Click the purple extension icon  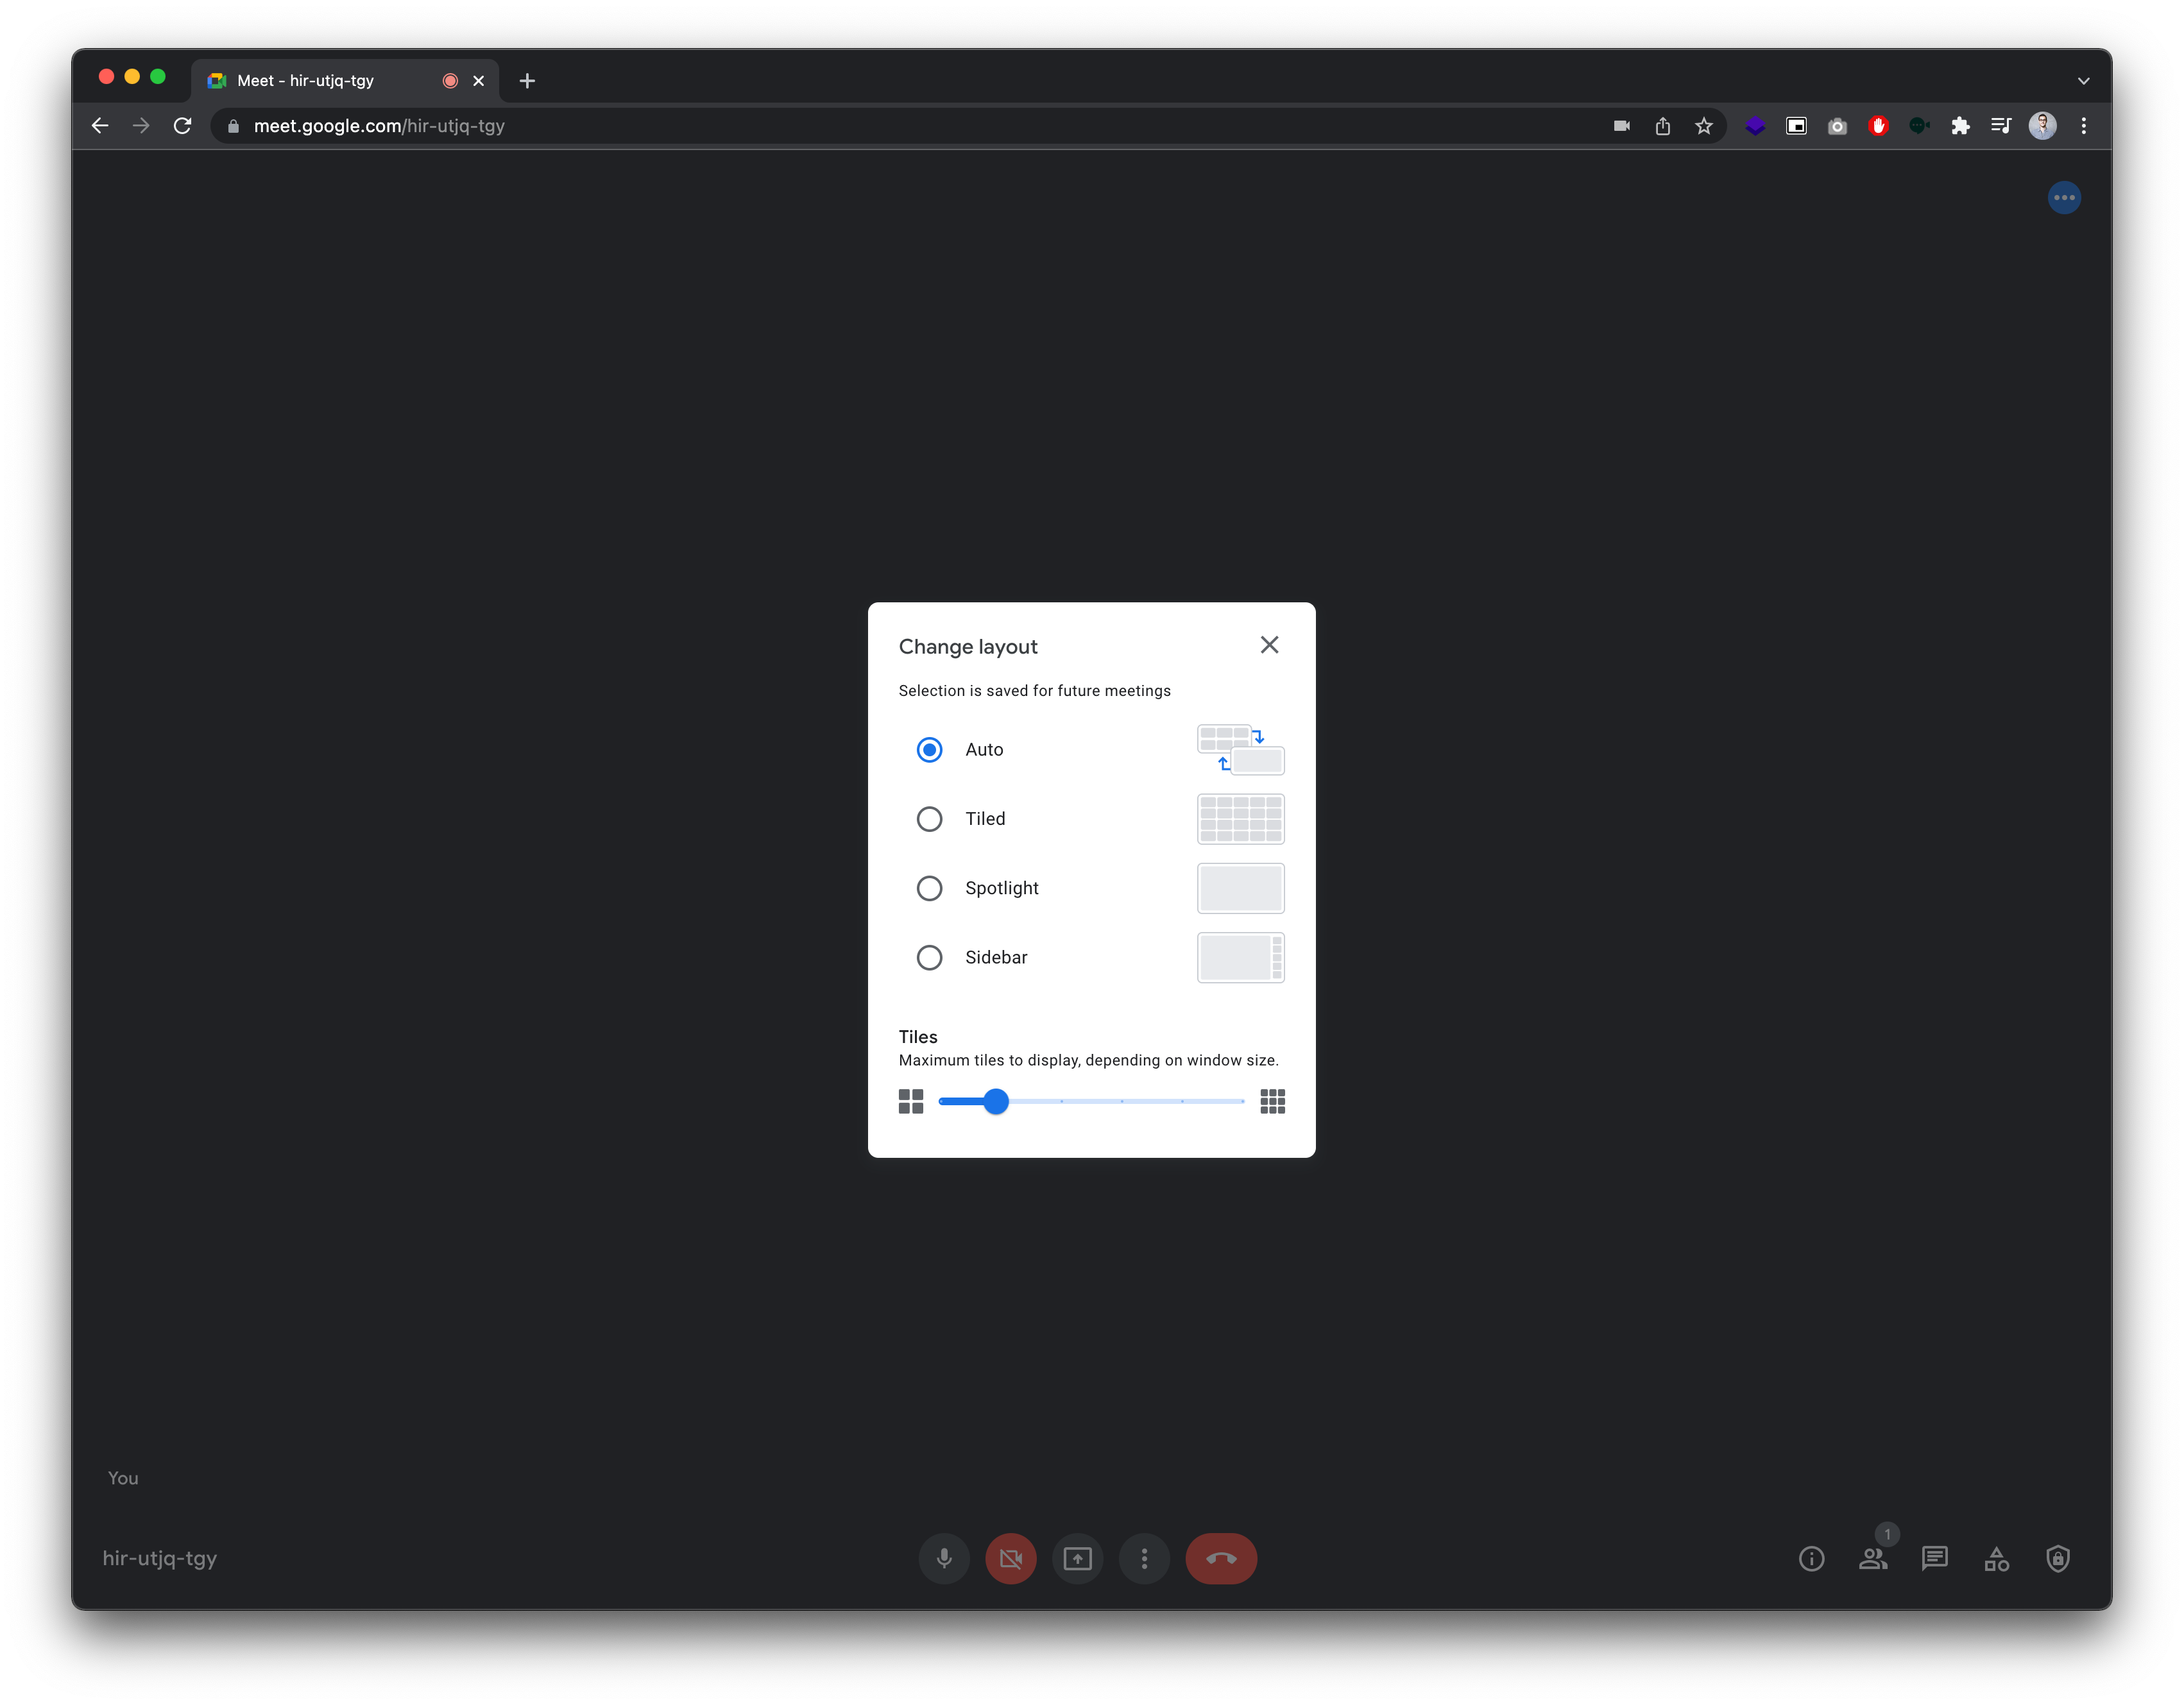pyautogui.click(x=1755, y=126)
